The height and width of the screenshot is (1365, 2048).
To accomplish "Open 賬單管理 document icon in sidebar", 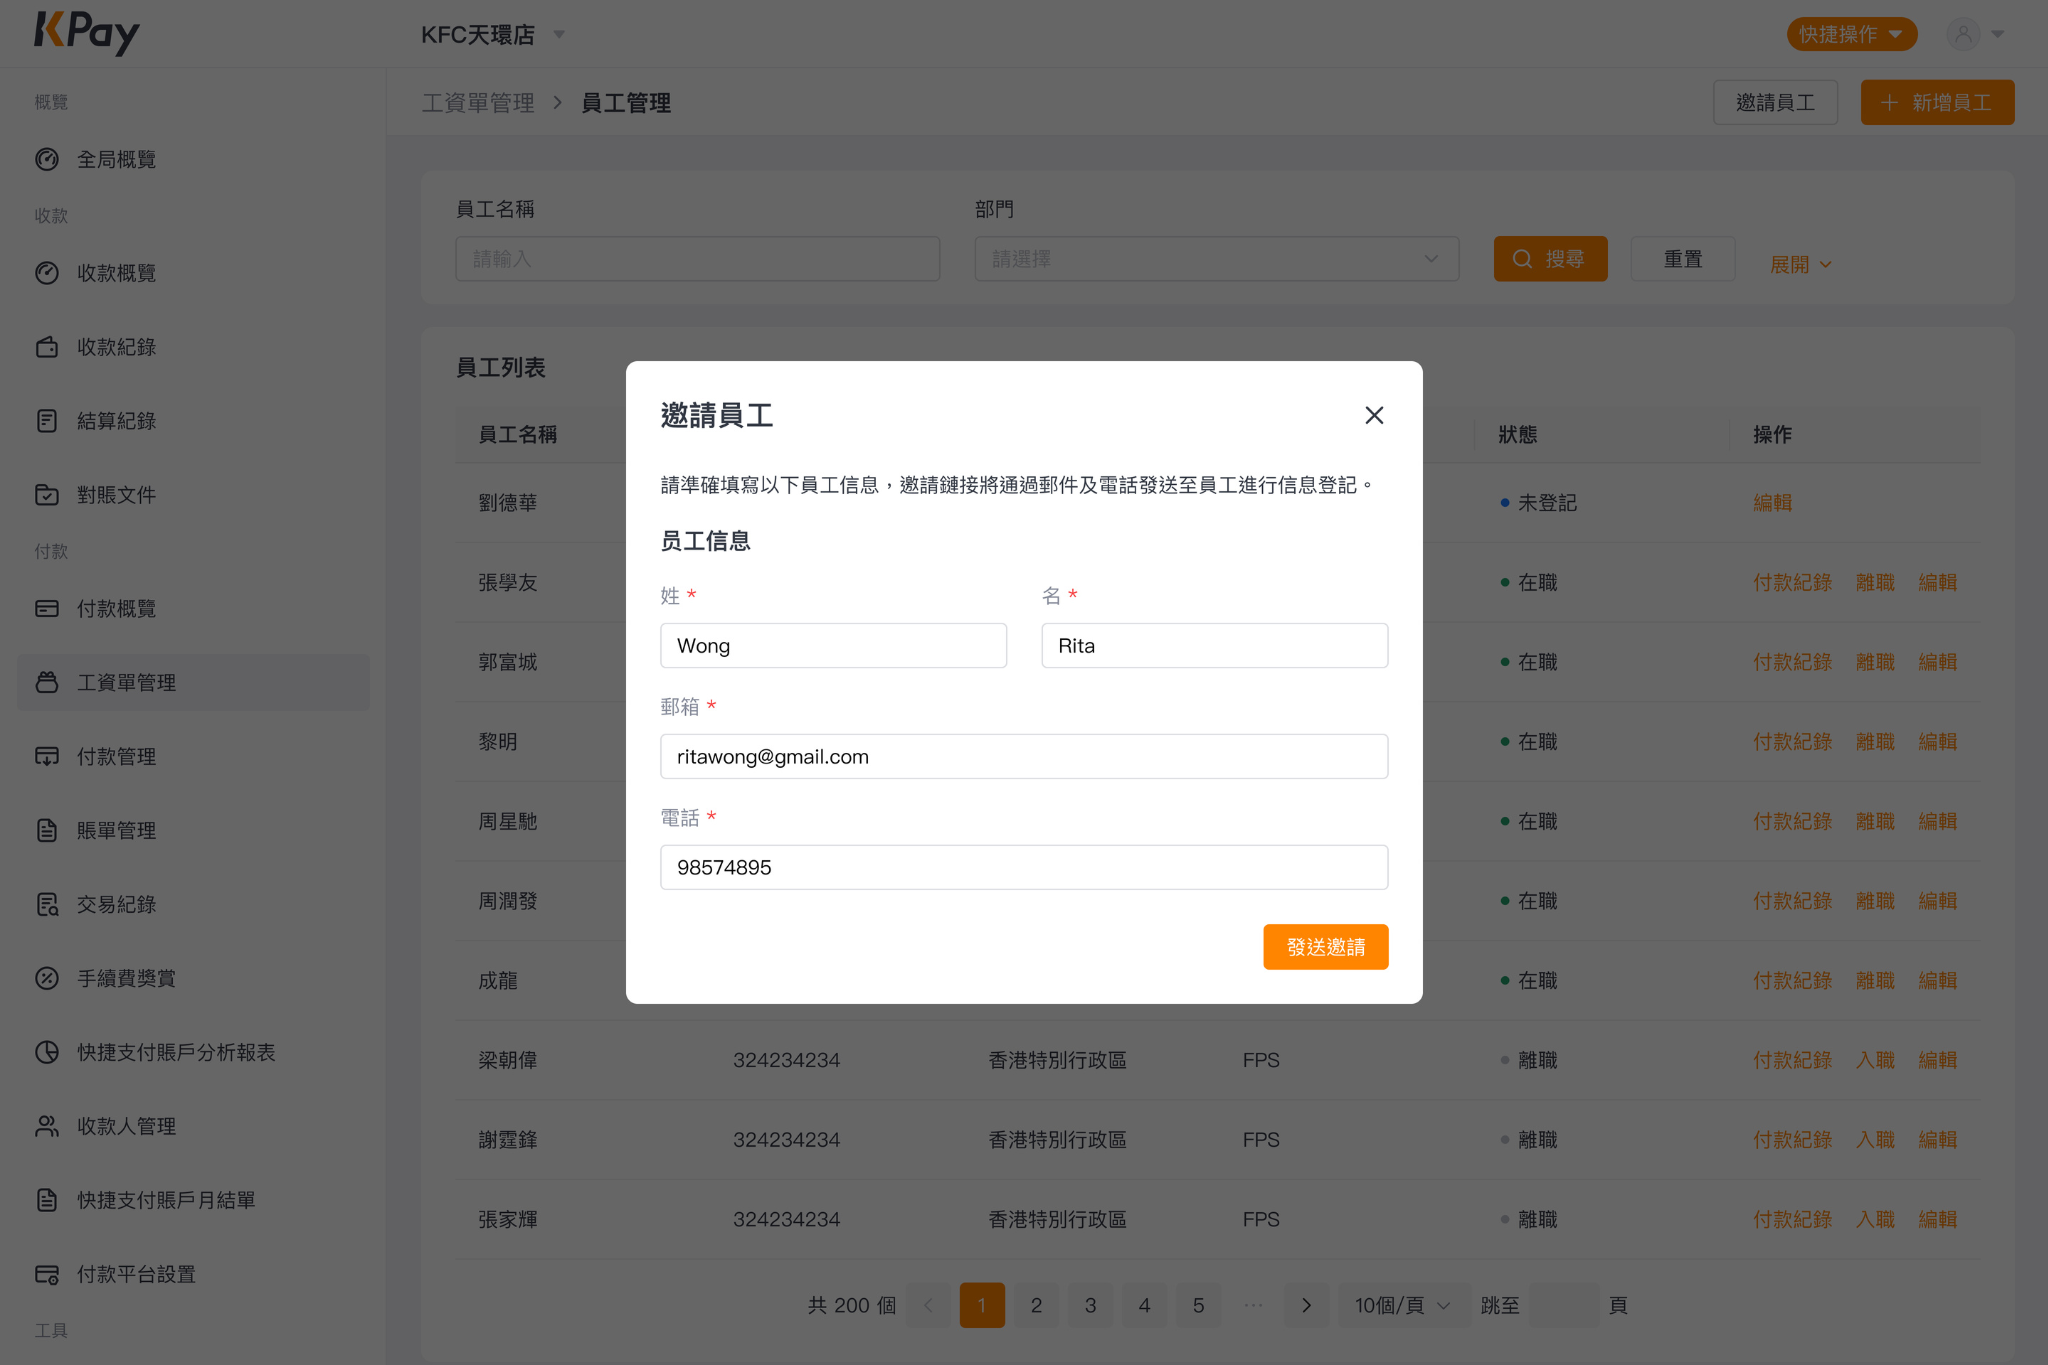I will coord(47,831).
